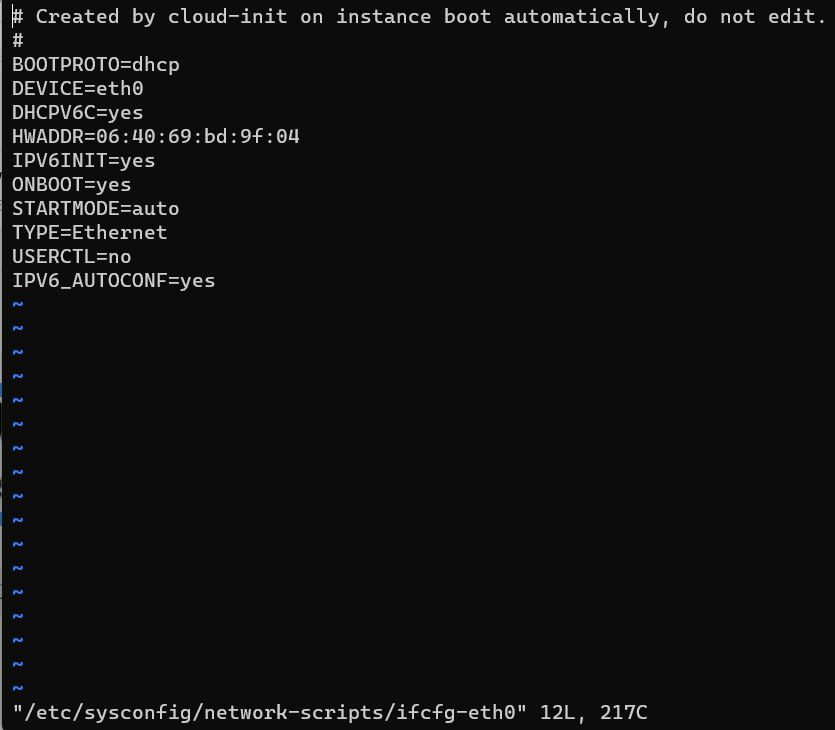Click the STARTMODE=auto line

(96, 209)
